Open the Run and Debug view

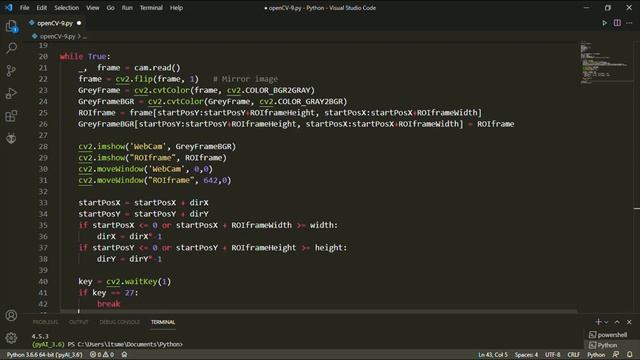click(11, 93)
